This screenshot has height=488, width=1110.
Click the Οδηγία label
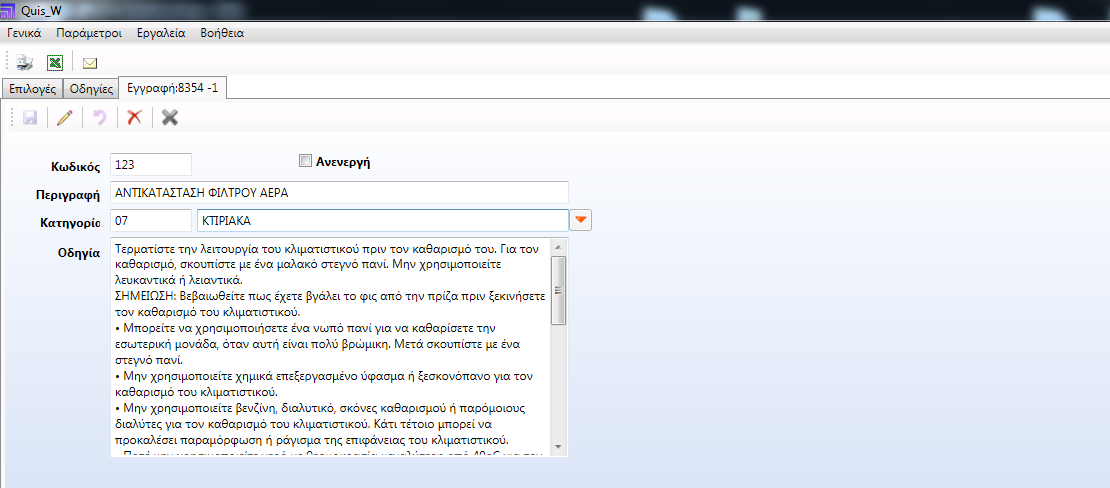pos(78,253)
